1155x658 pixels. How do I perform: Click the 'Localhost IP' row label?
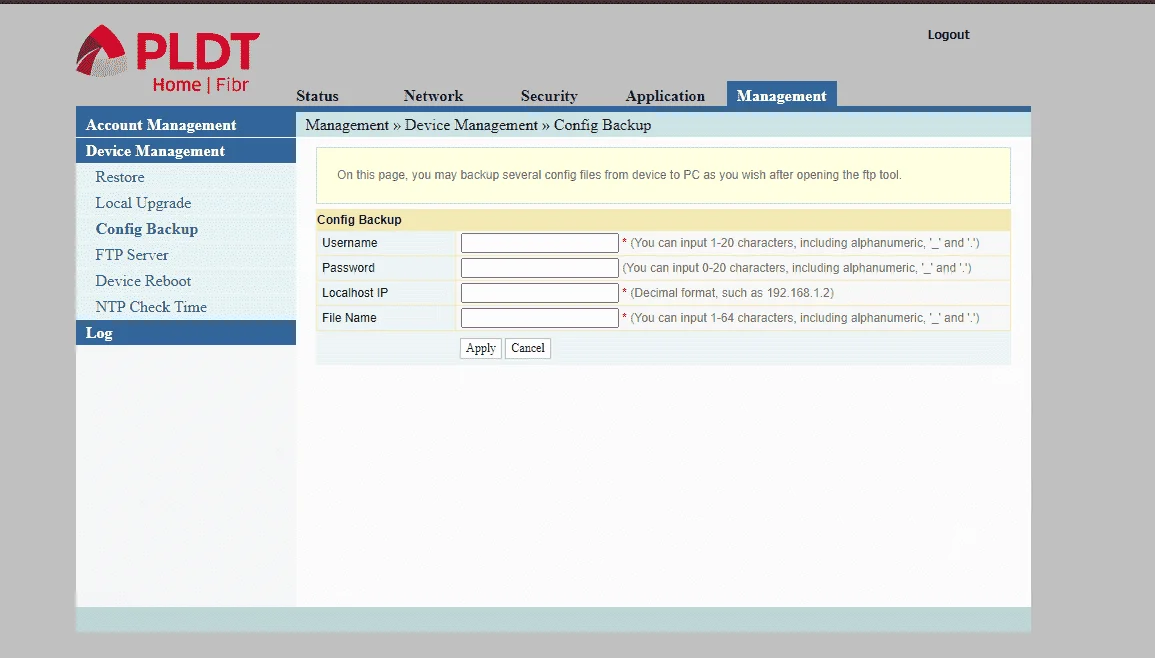(355, 293)
